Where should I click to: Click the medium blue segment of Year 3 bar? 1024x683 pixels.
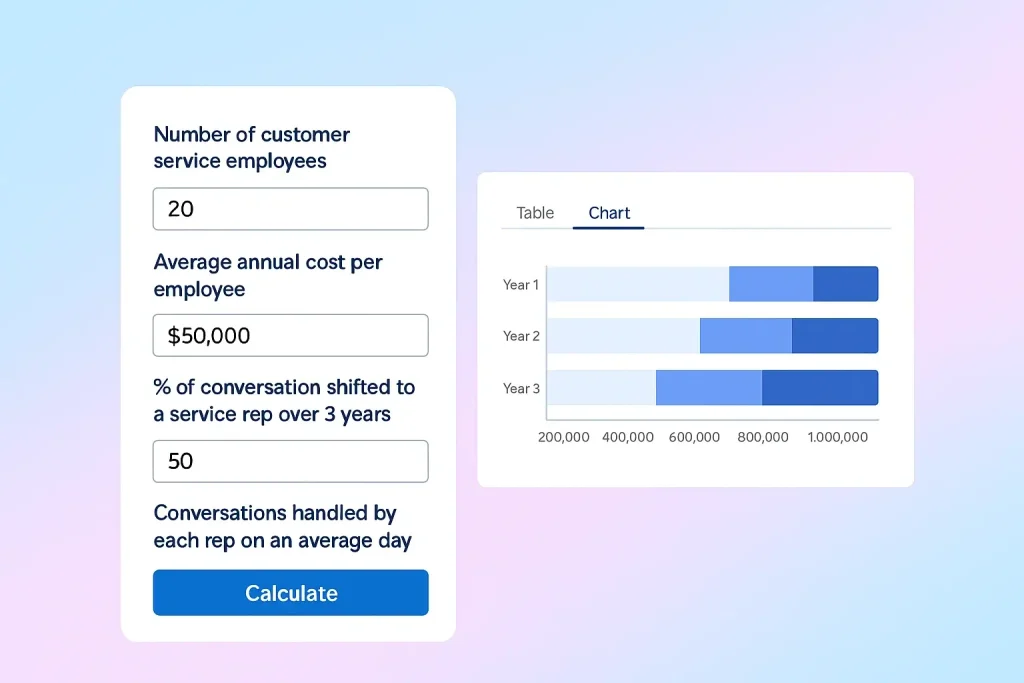coord(709,388)
